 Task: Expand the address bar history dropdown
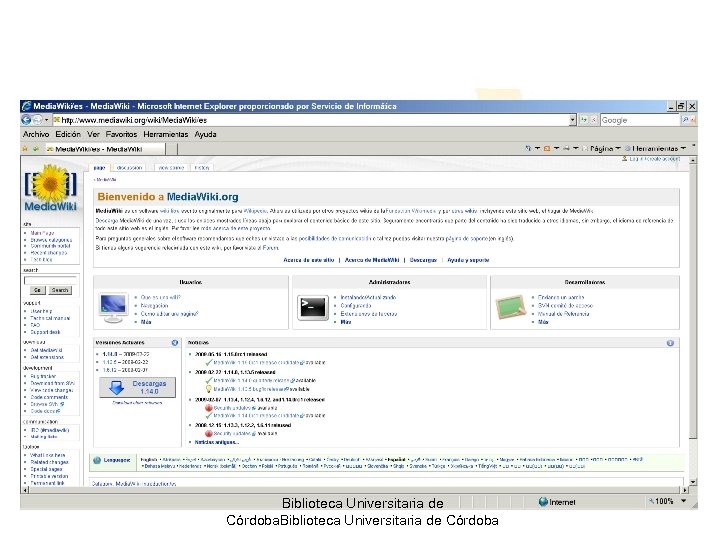(x=572, y=120)
